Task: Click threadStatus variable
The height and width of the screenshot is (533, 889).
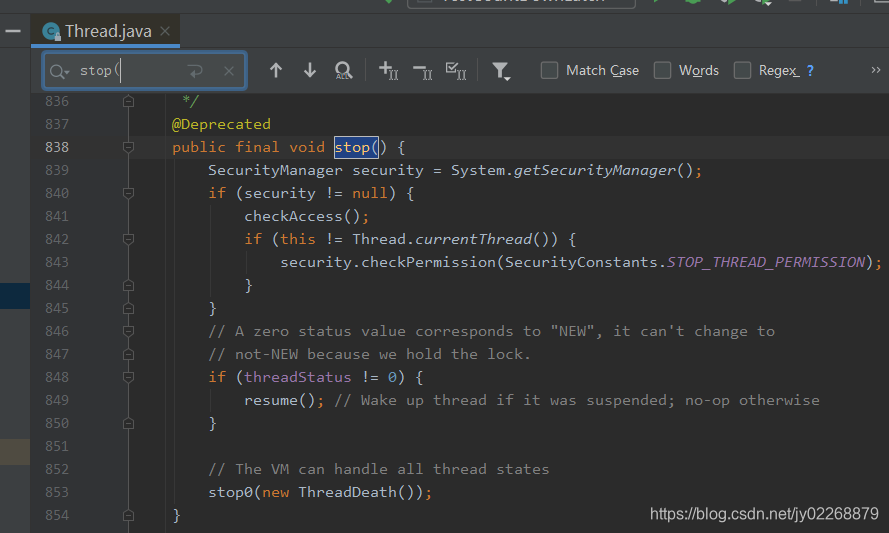Action: pyautogui.click(x=298, y=377)
